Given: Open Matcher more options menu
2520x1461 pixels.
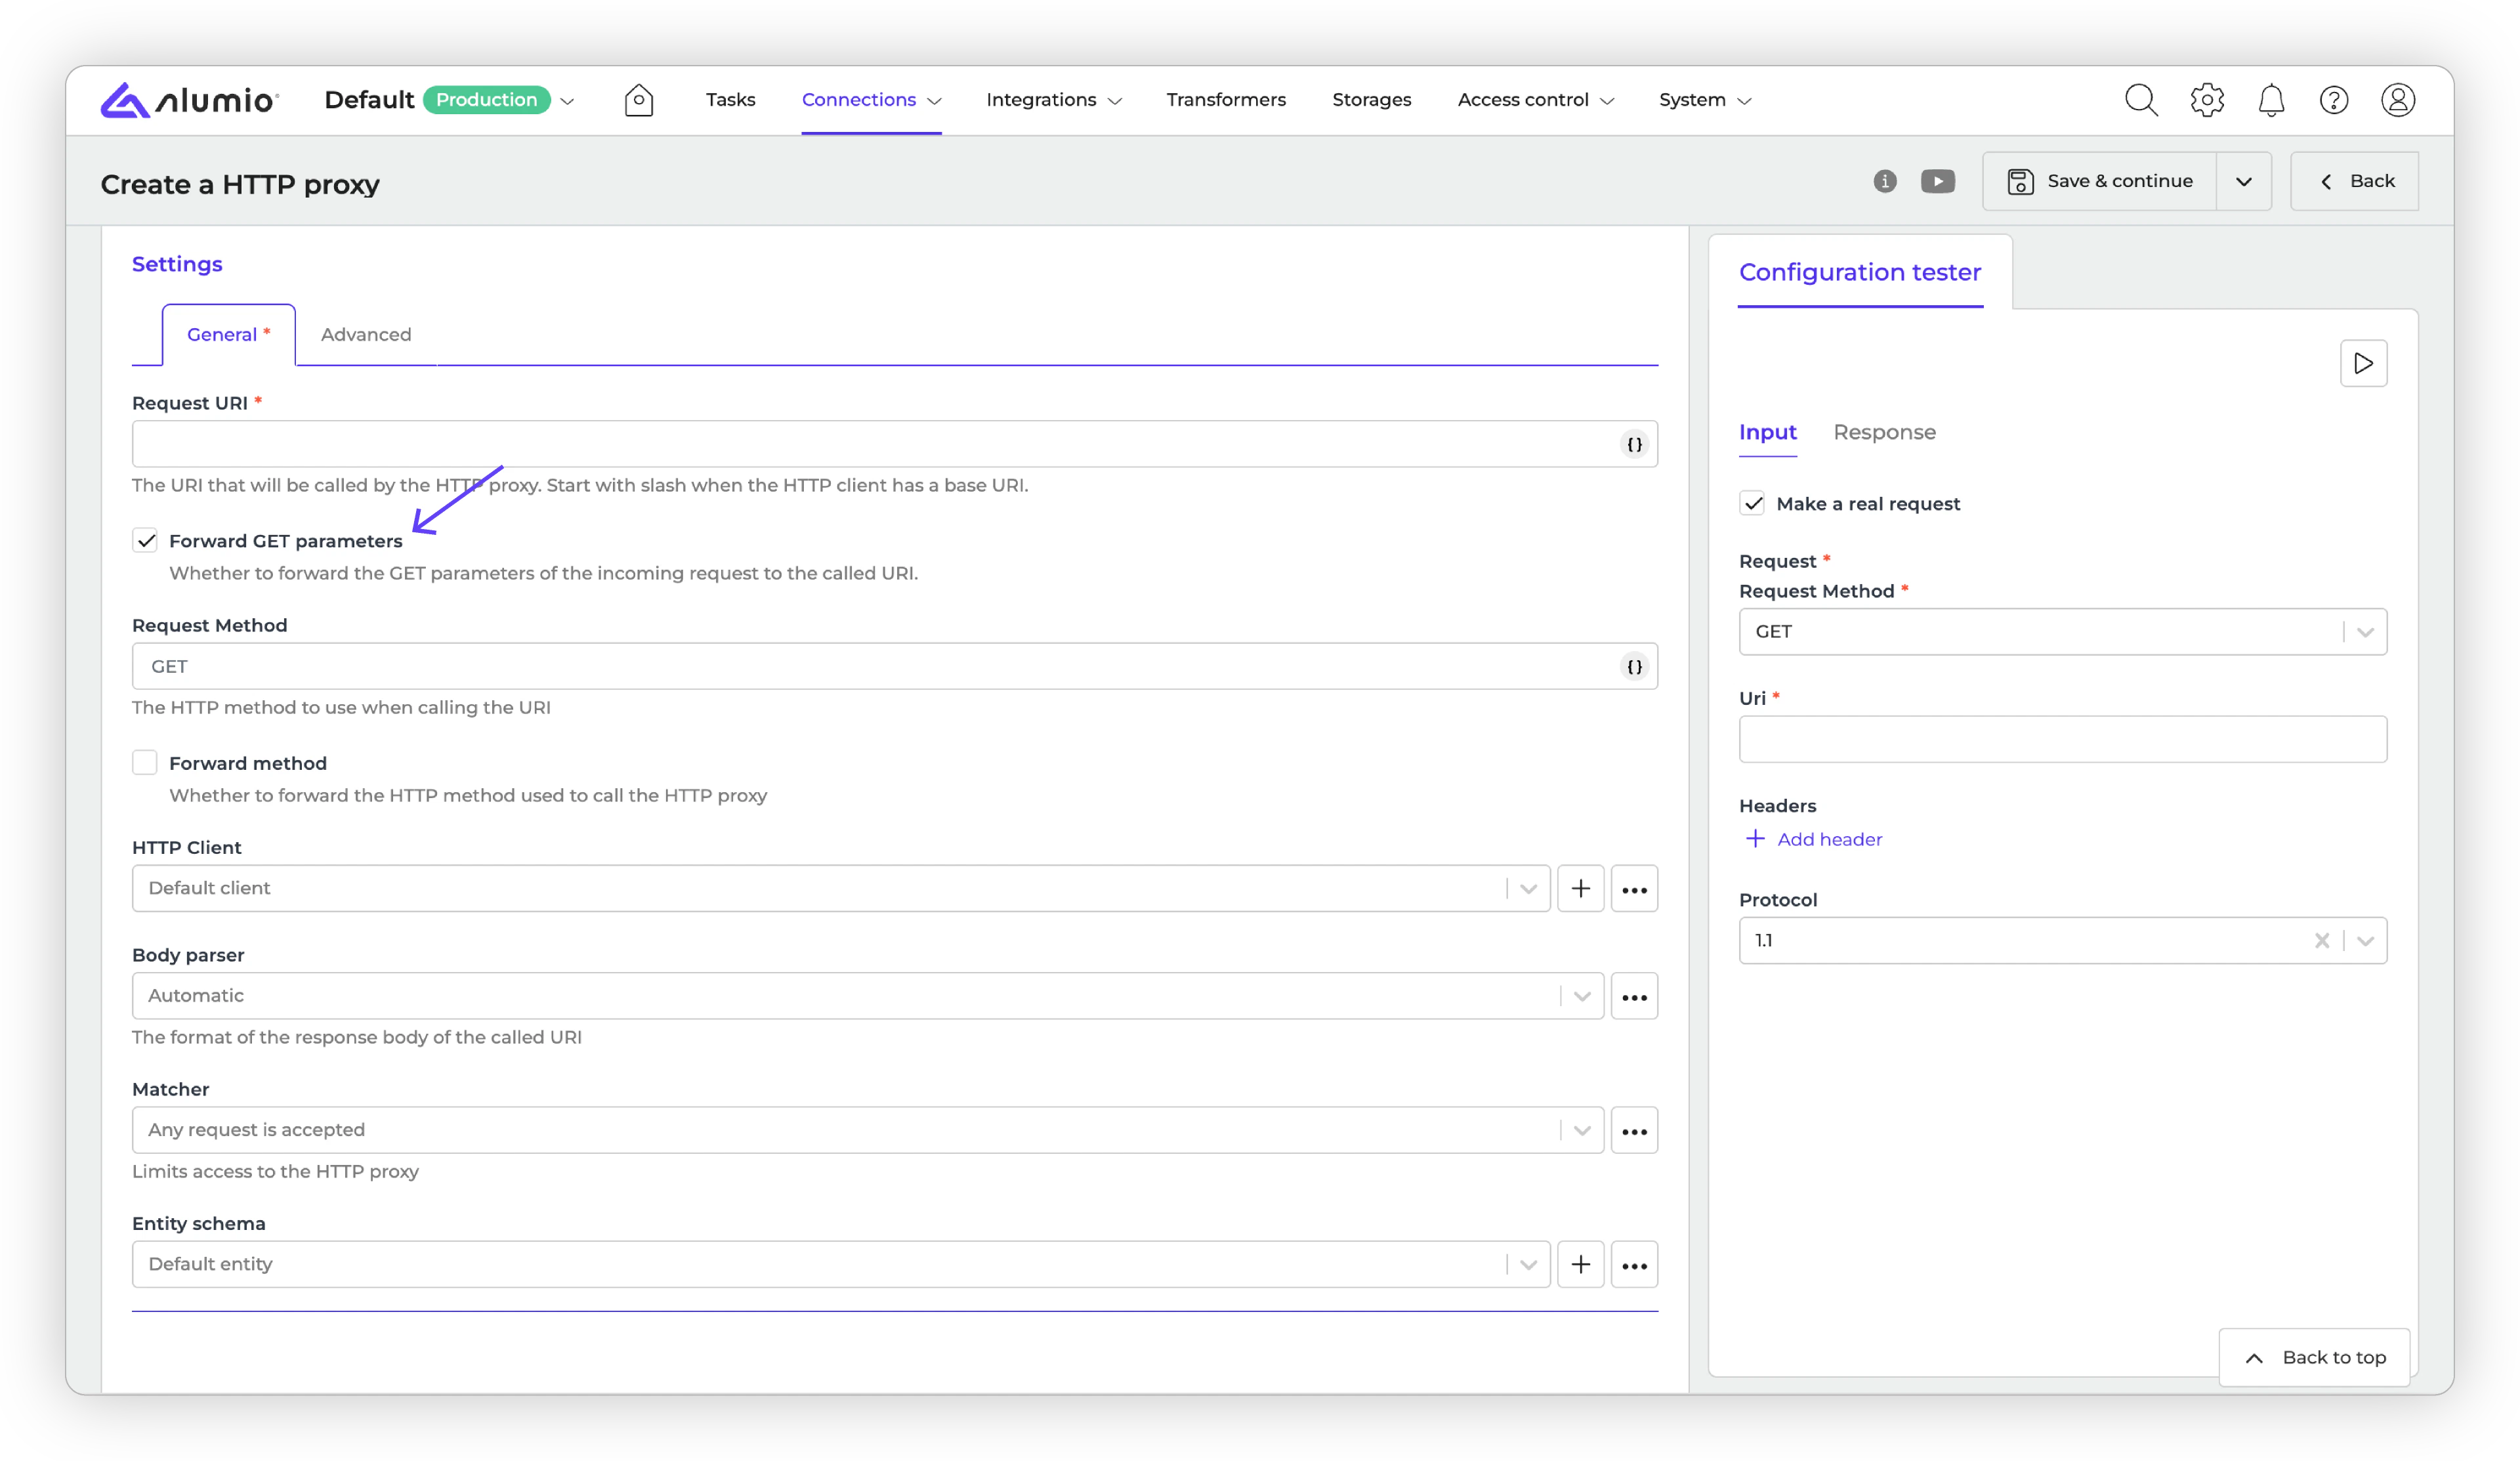Looking at the screenshot, I should [x=1634, y=1130].
